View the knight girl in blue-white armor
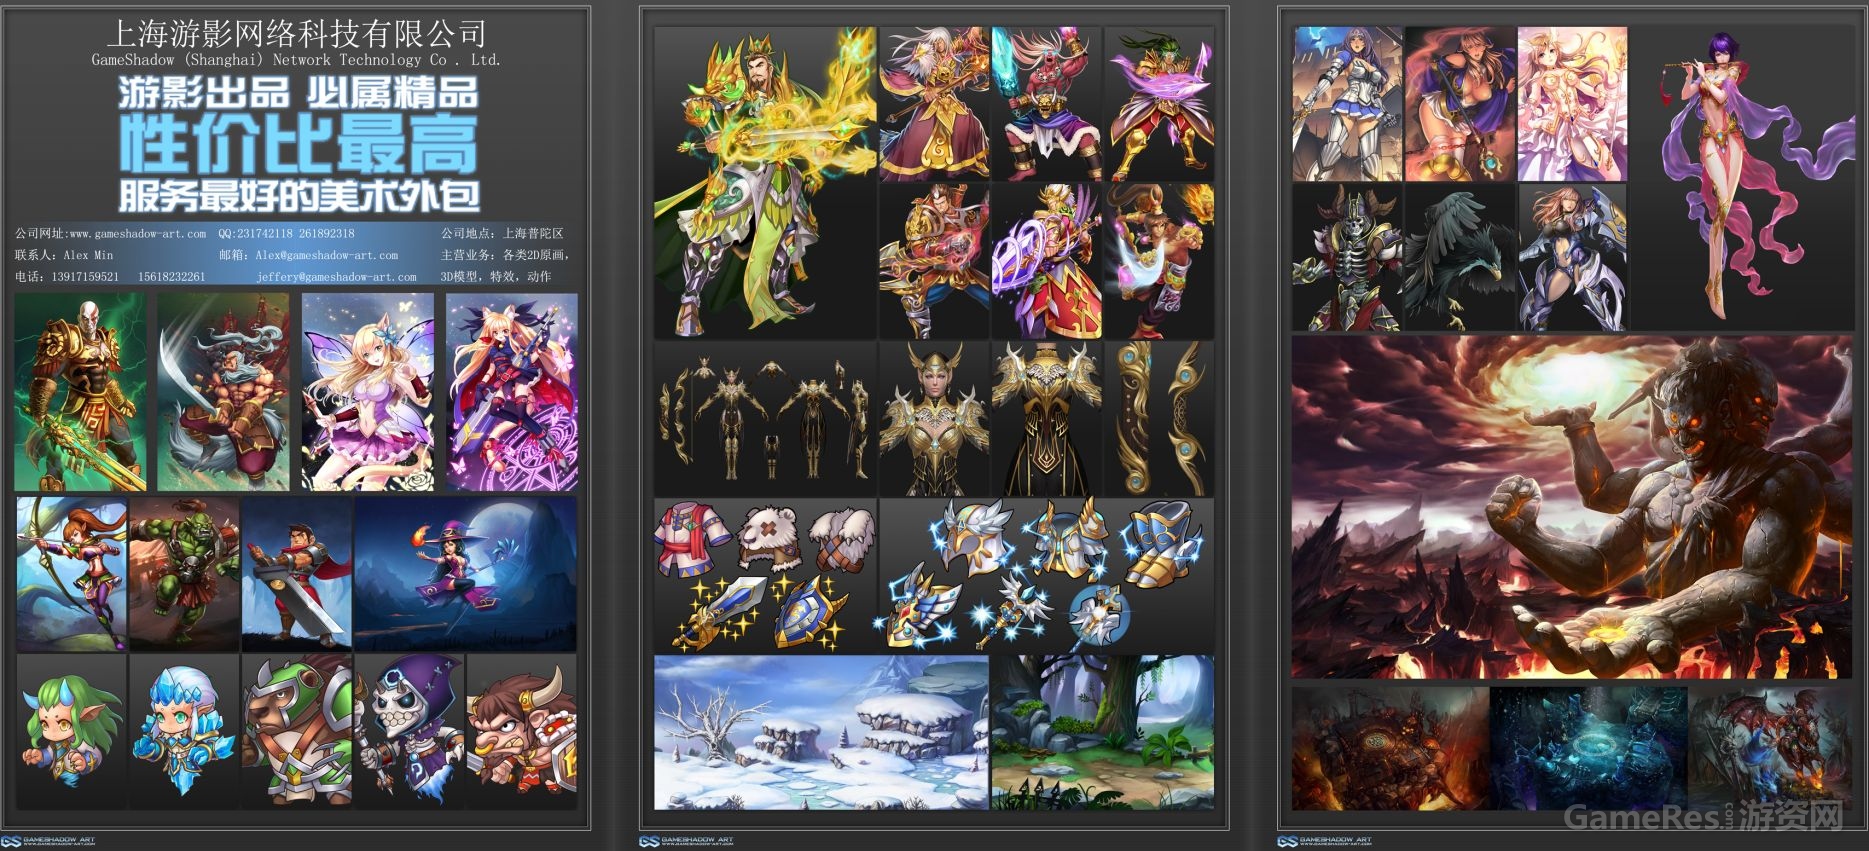 tap(1347, 103)
